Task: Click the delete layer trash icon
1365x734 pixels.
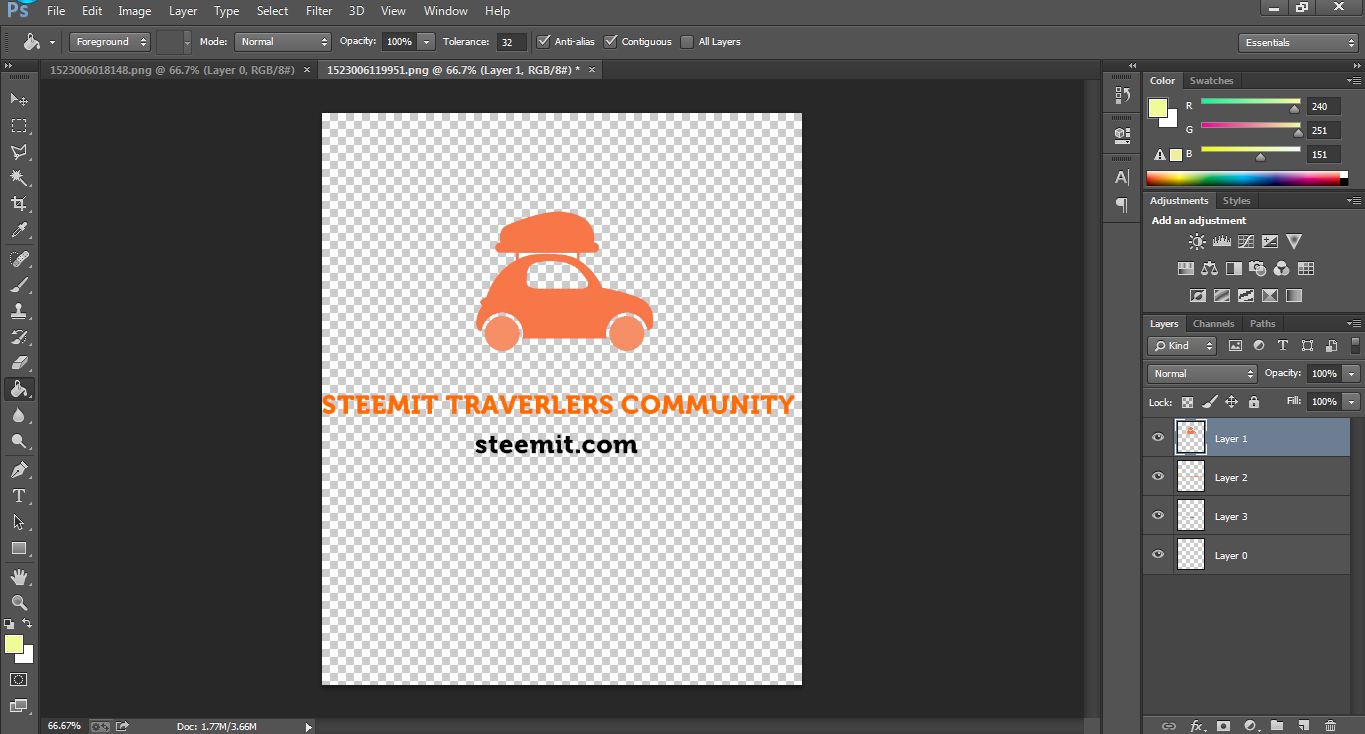Action: point(1330,725)
